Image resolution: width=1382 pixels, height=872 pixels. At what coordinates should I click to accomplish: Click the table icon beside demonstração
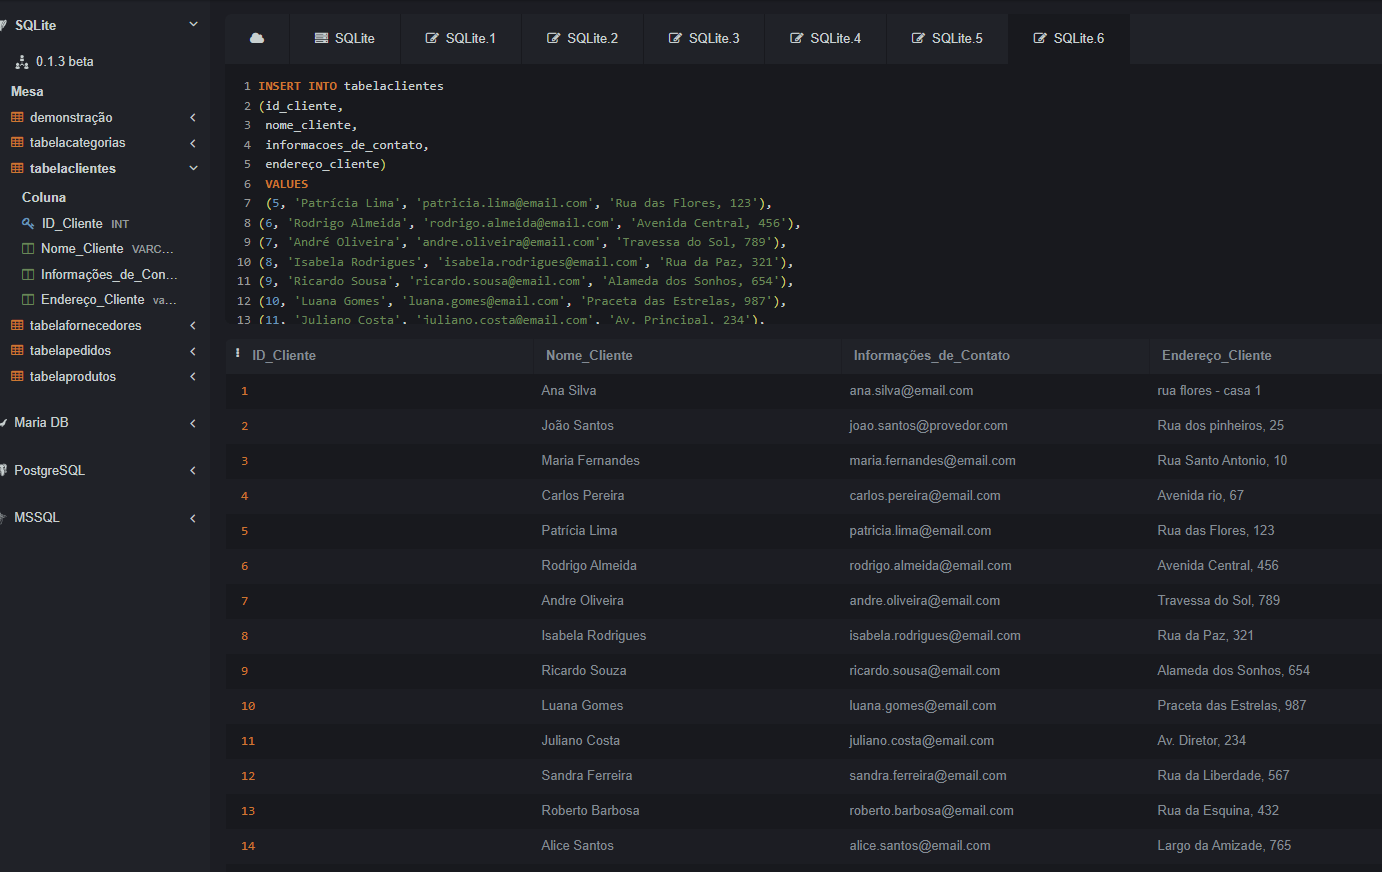point(17,117)
